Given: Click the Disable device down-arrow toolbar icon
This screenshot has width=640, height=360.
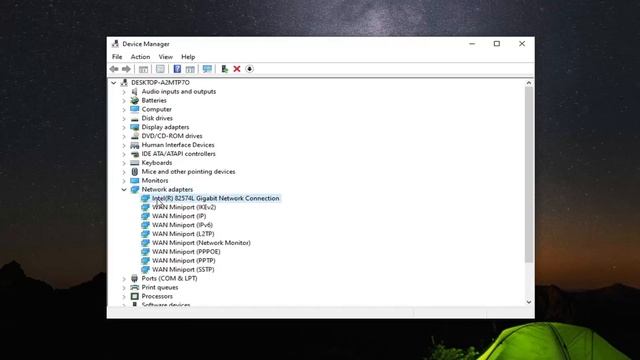Looking at the screenshot, I should 249,69.
